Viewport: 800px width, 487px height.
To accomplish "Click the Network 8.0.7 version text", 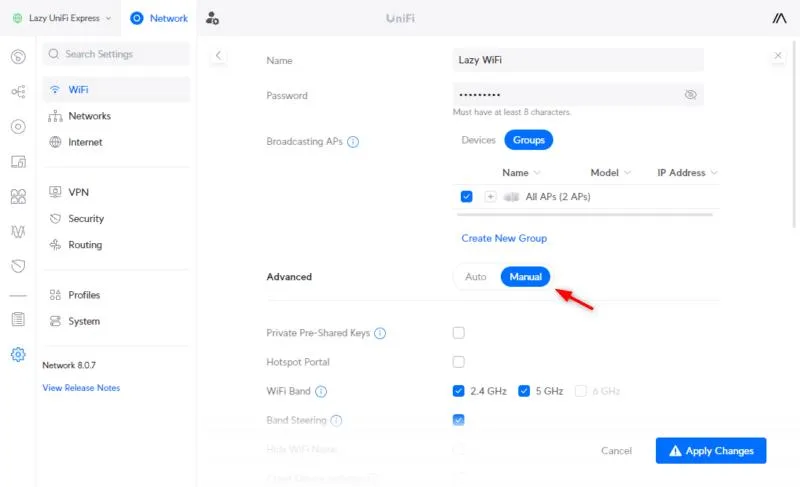I will click(69, 366).
